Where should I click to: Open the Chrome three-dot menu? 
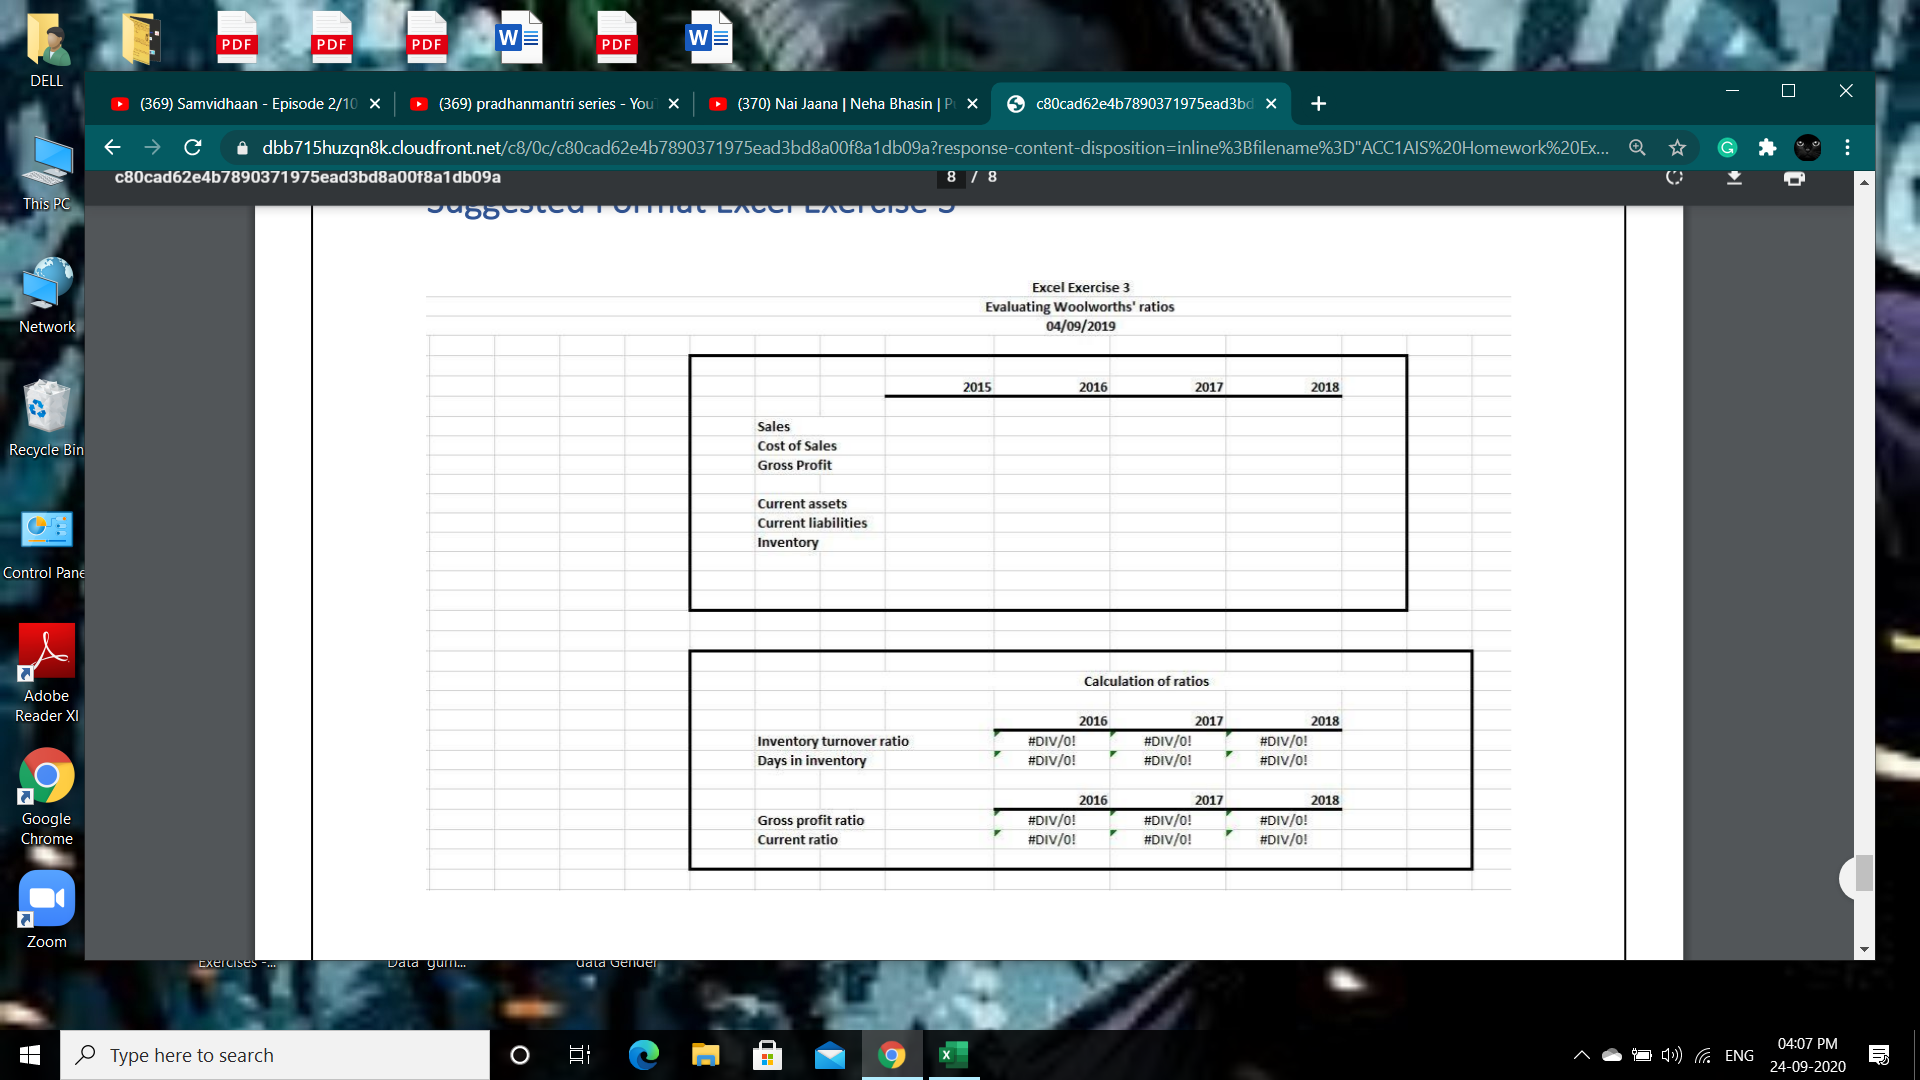tap(1848, 147)
